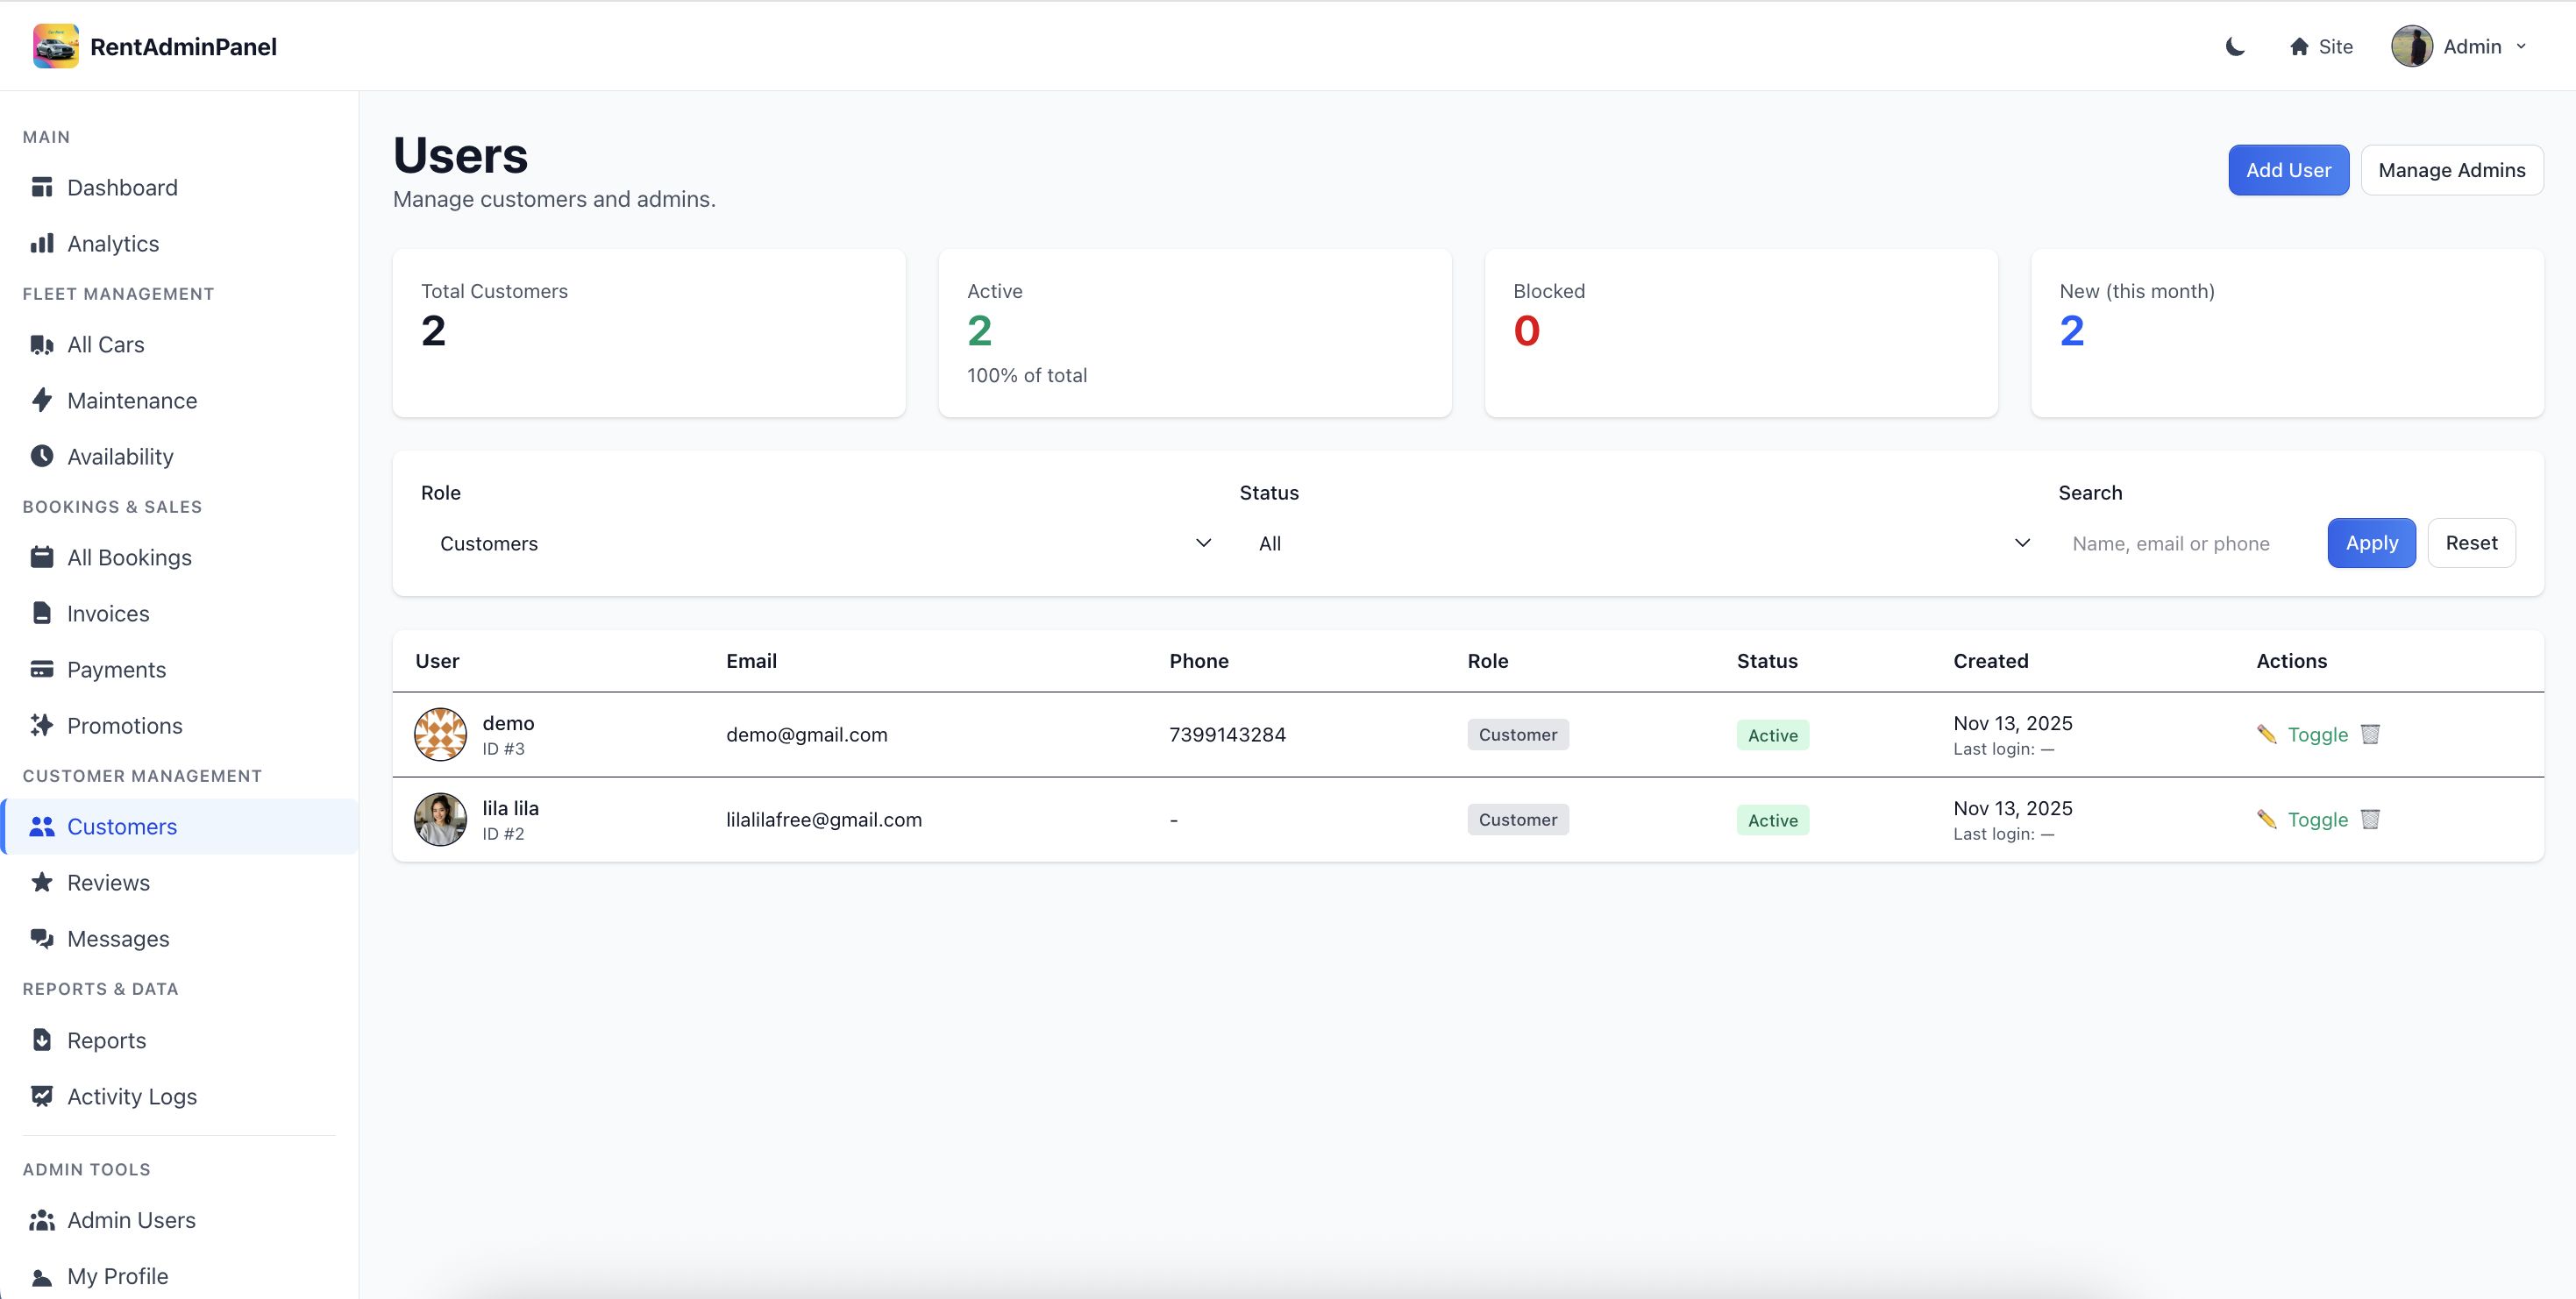Click lila lila's avatar thumbnail

click(440, 819)
